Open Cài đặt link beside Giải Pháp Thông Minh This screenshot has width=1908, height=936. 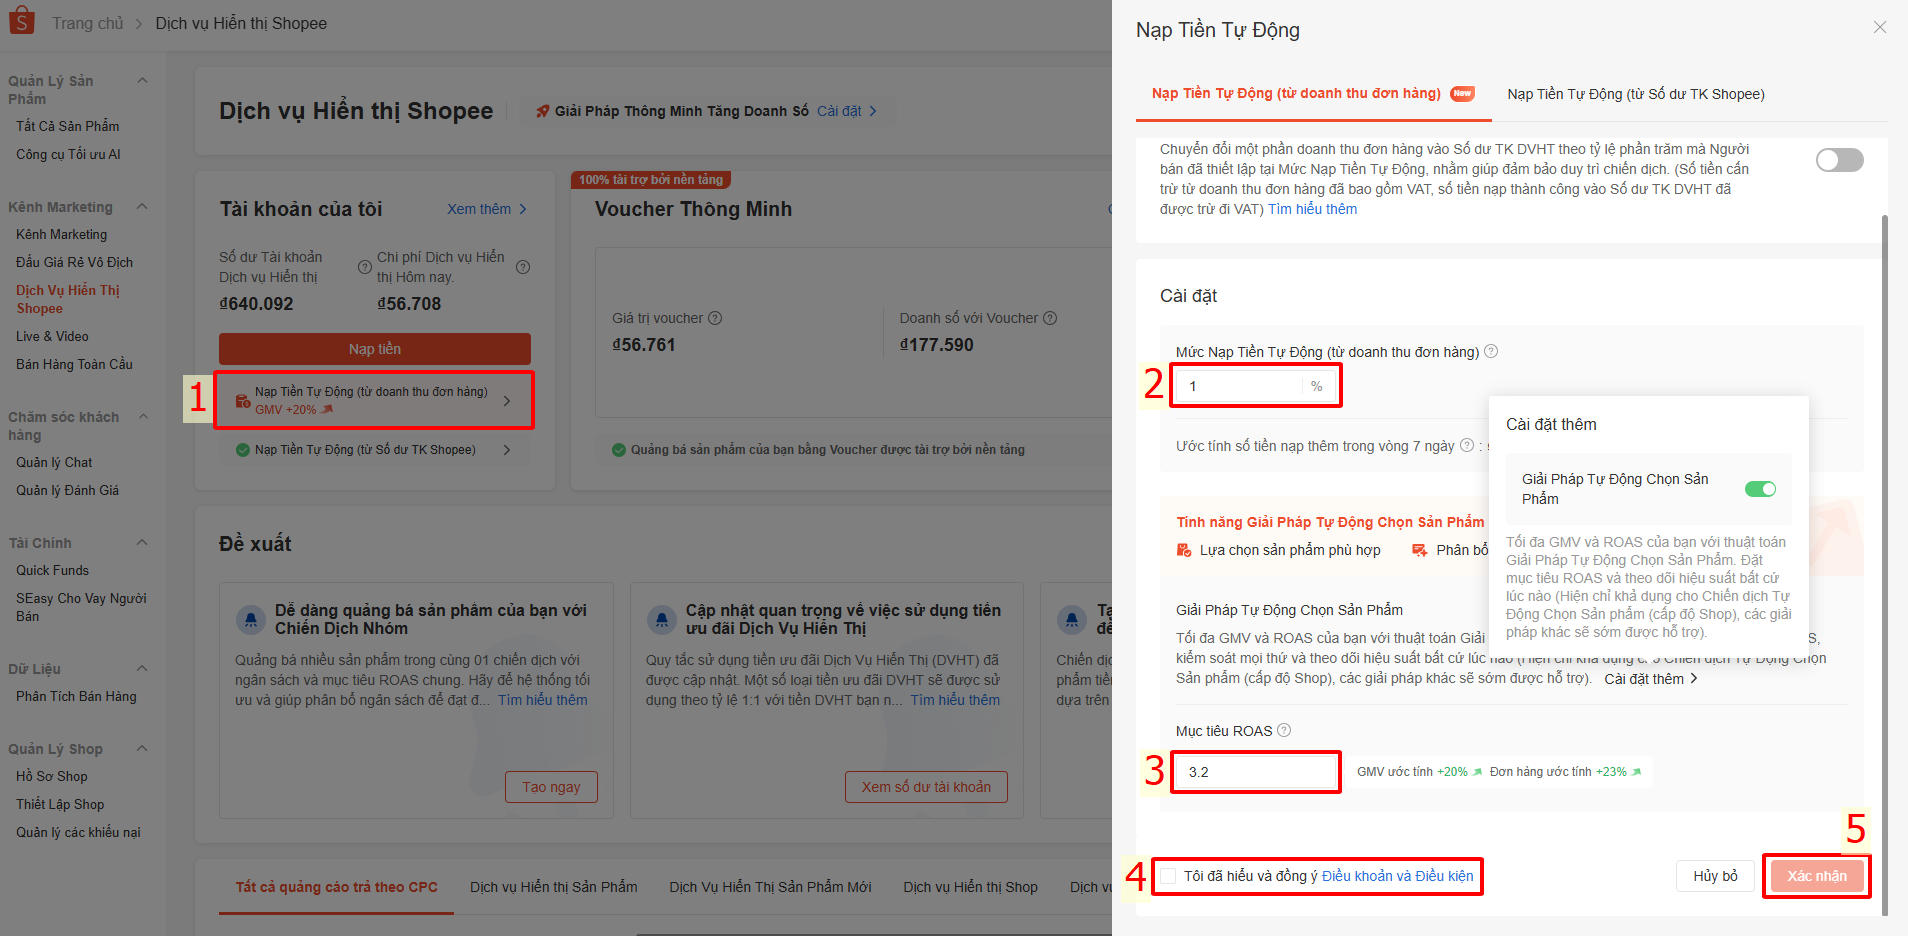click(847, 111)
